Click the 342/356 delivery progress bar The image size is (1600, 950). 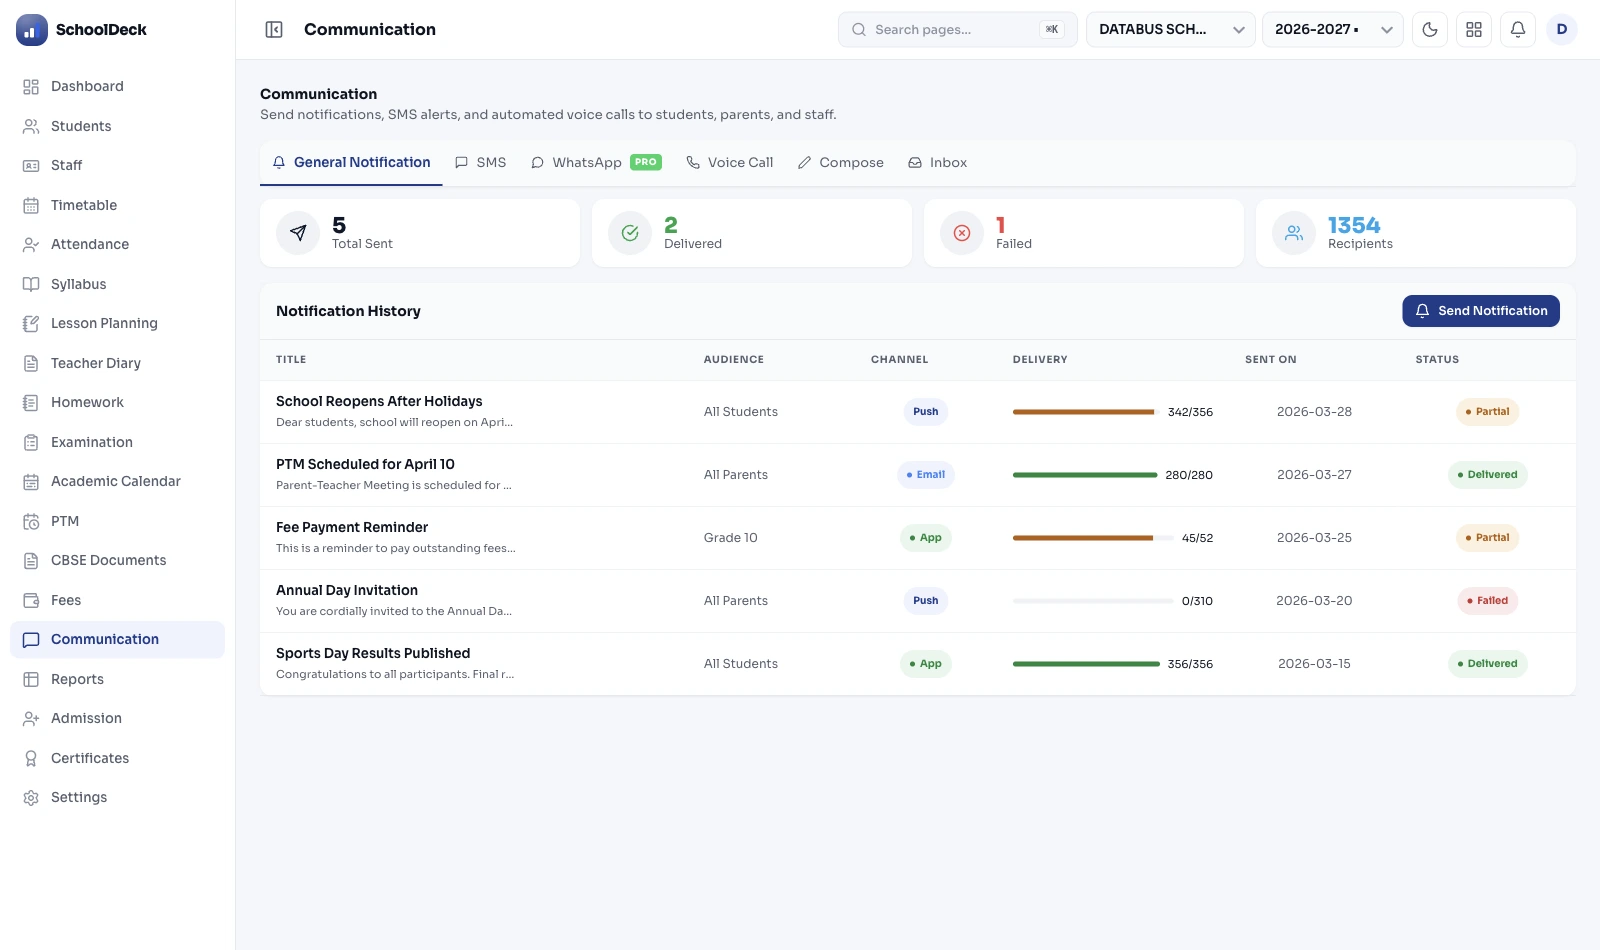pos(1086,412)
